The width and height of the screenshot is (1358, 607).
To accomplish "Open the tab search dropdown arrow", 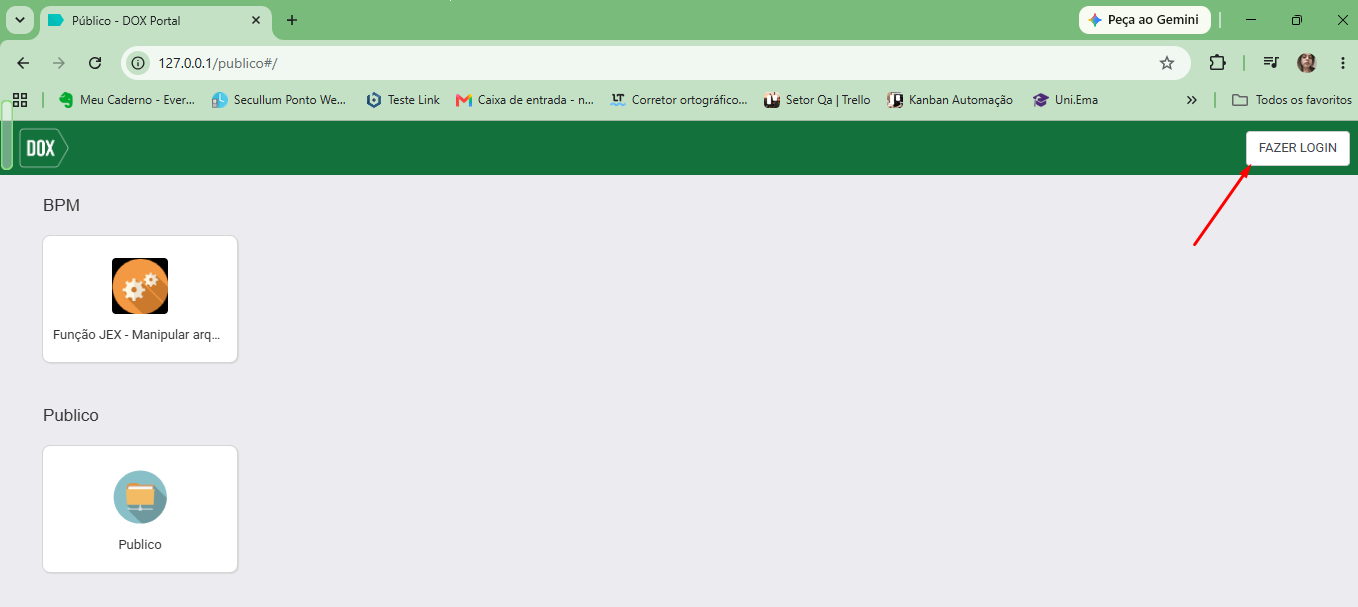I will pyautogui.click(x=20, y=20).
